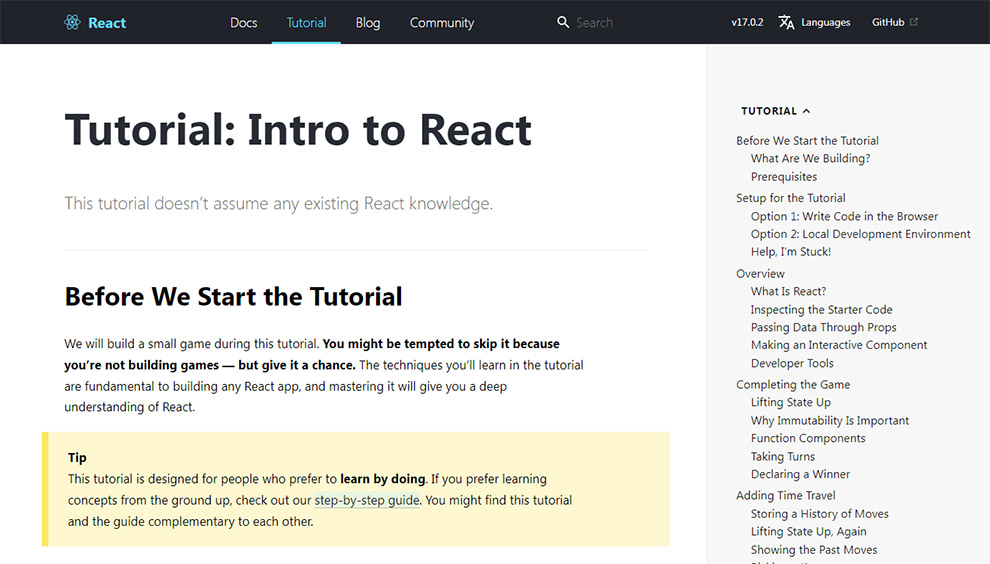Go to Setup for the Tutorial
990x564 pixels.
[x=790, y=198]
